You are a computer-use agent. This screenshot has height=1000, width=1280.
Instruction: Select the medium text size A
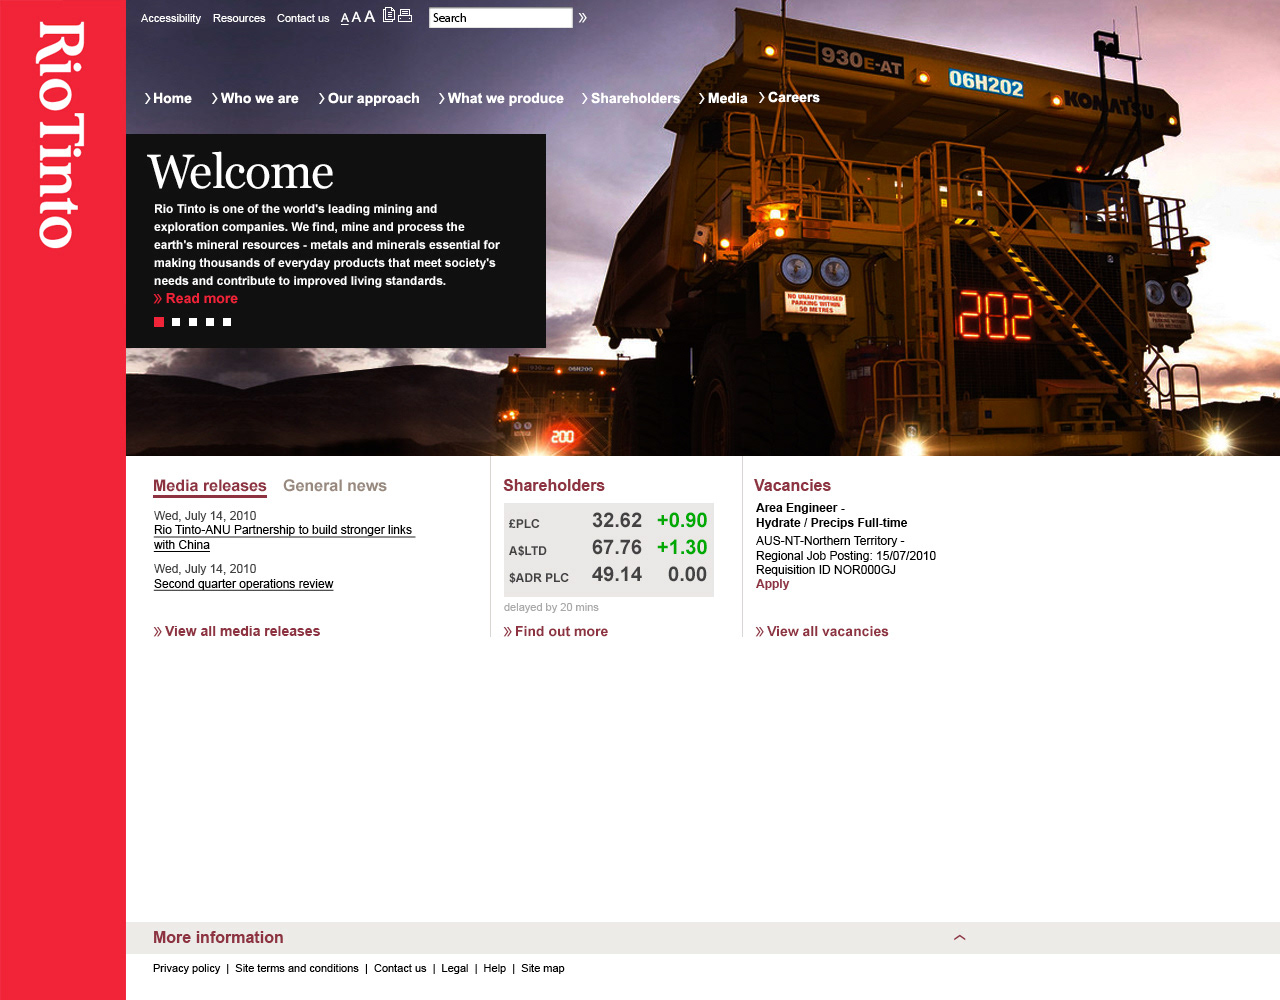tap(356, 17)
